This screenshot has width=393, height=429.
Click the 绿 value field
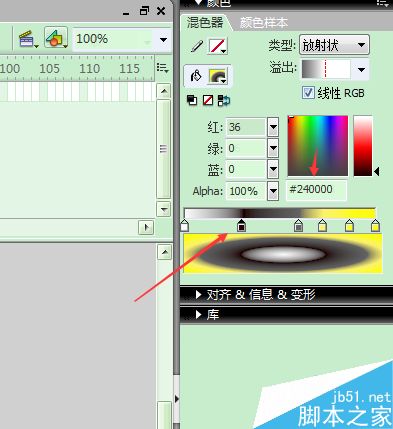[x=246, y=148]
